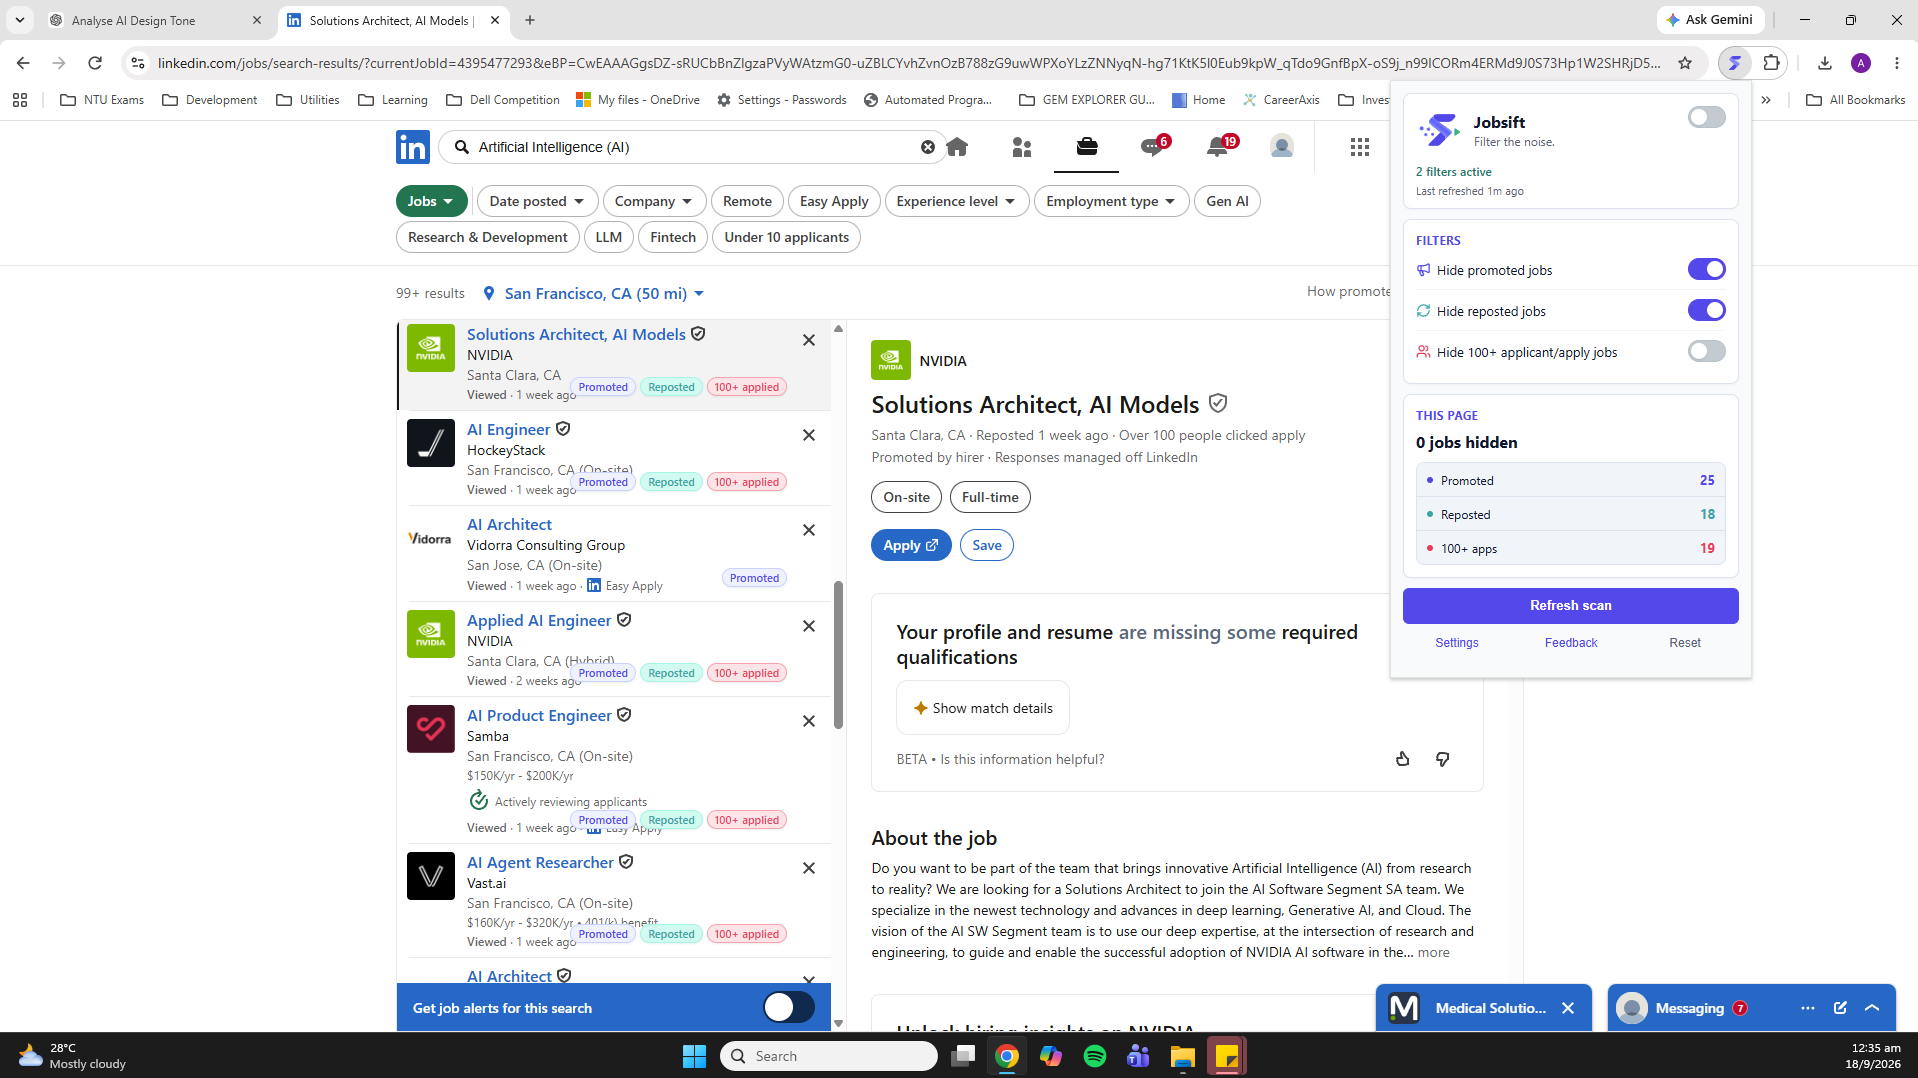Open LinkedIn home icon
This screenshot has width=1918, height=1078.
957,147
